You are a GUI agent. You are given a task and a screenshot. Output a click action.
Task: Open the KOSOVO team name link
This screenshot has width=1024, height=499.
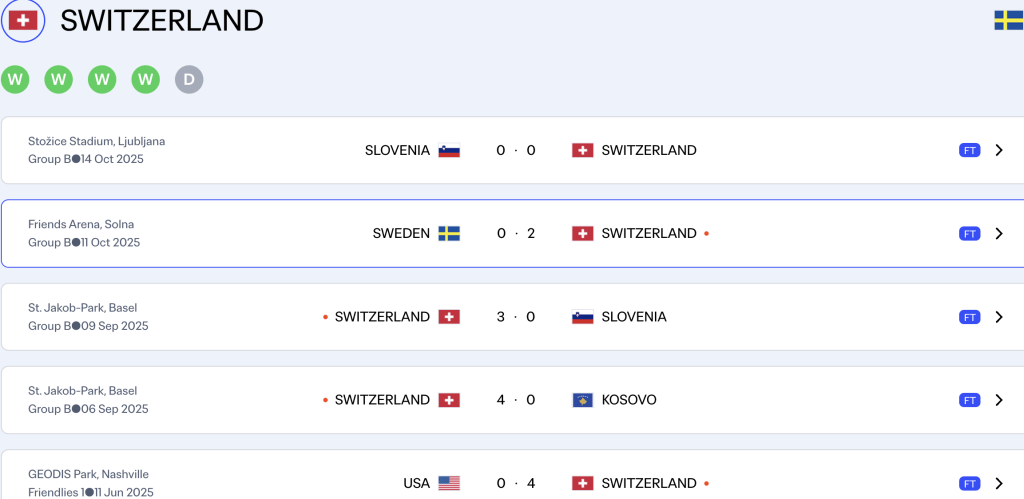pos(629,400)
